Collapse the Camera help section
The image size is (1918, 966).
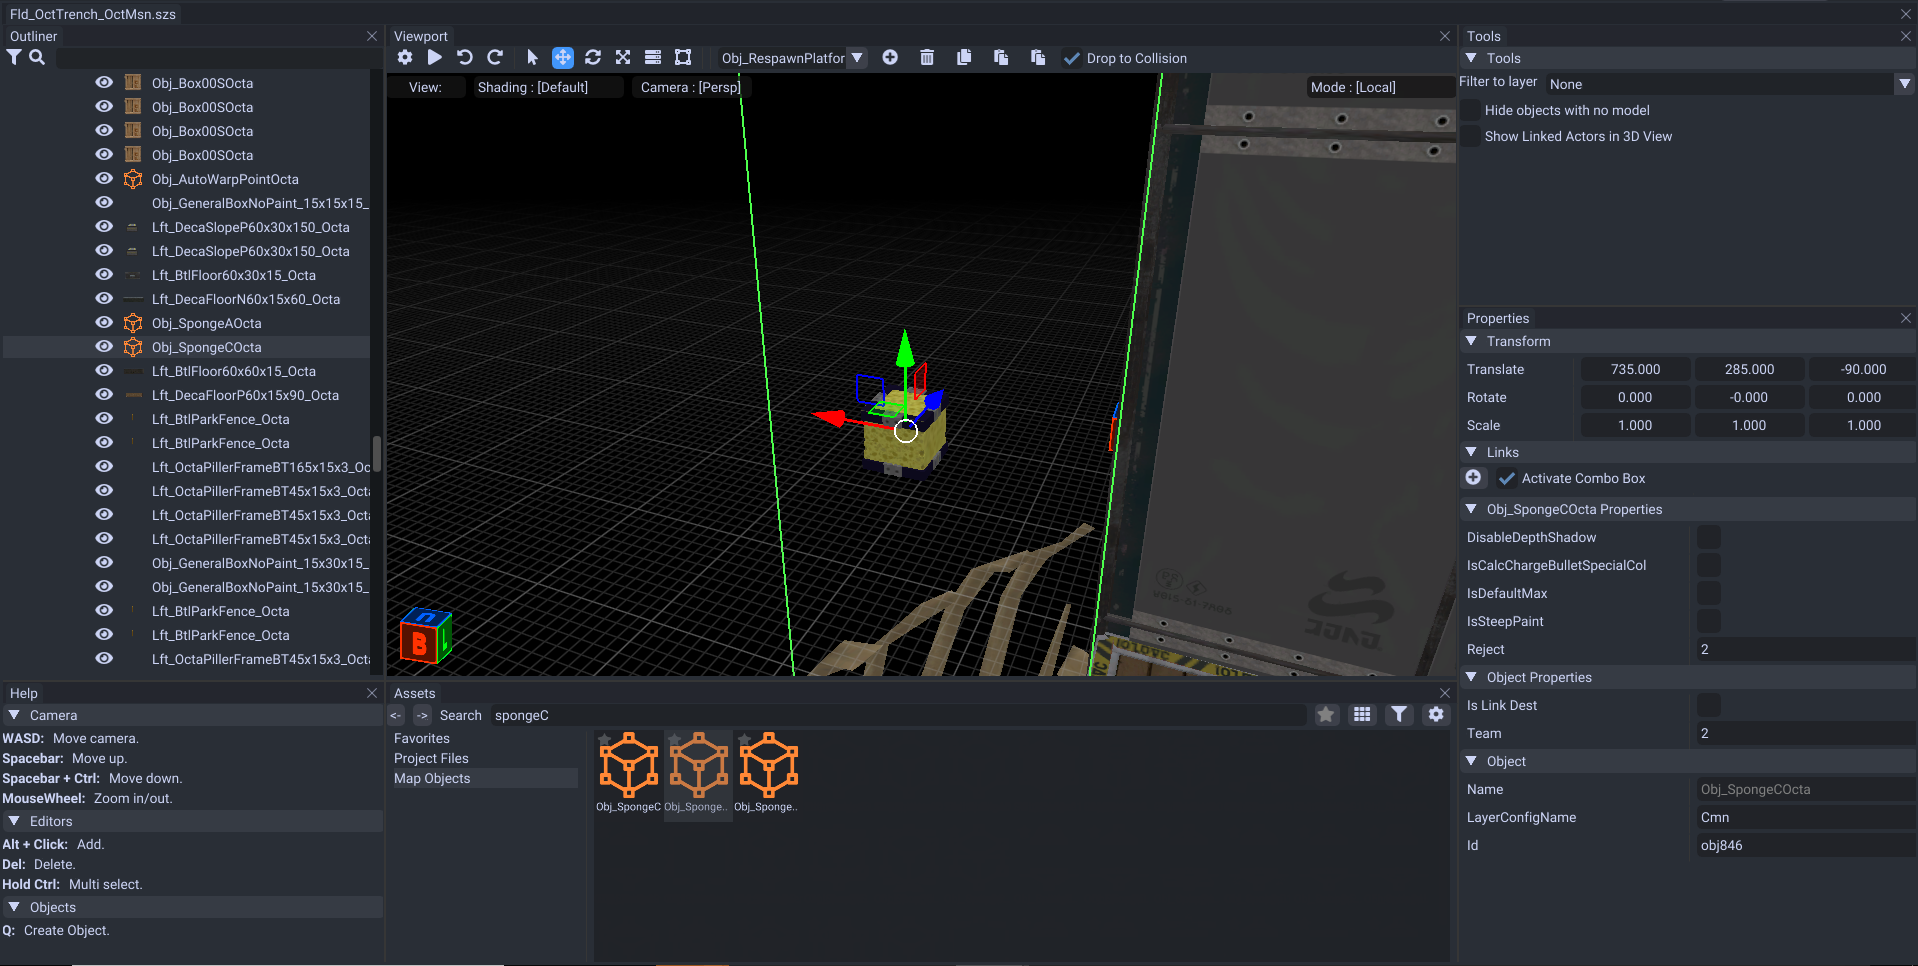click(14, 715)
